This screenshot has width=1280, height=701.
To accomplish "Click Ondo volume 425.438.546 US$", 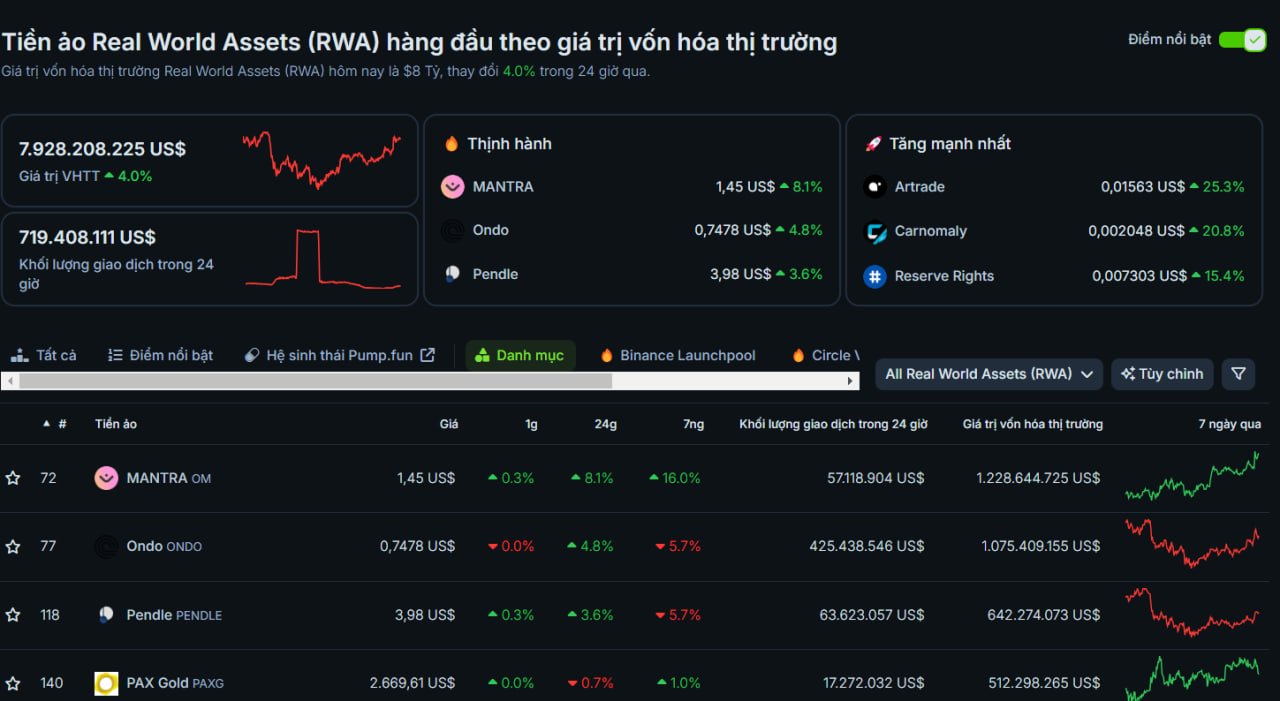I will [x=867, y=546].
